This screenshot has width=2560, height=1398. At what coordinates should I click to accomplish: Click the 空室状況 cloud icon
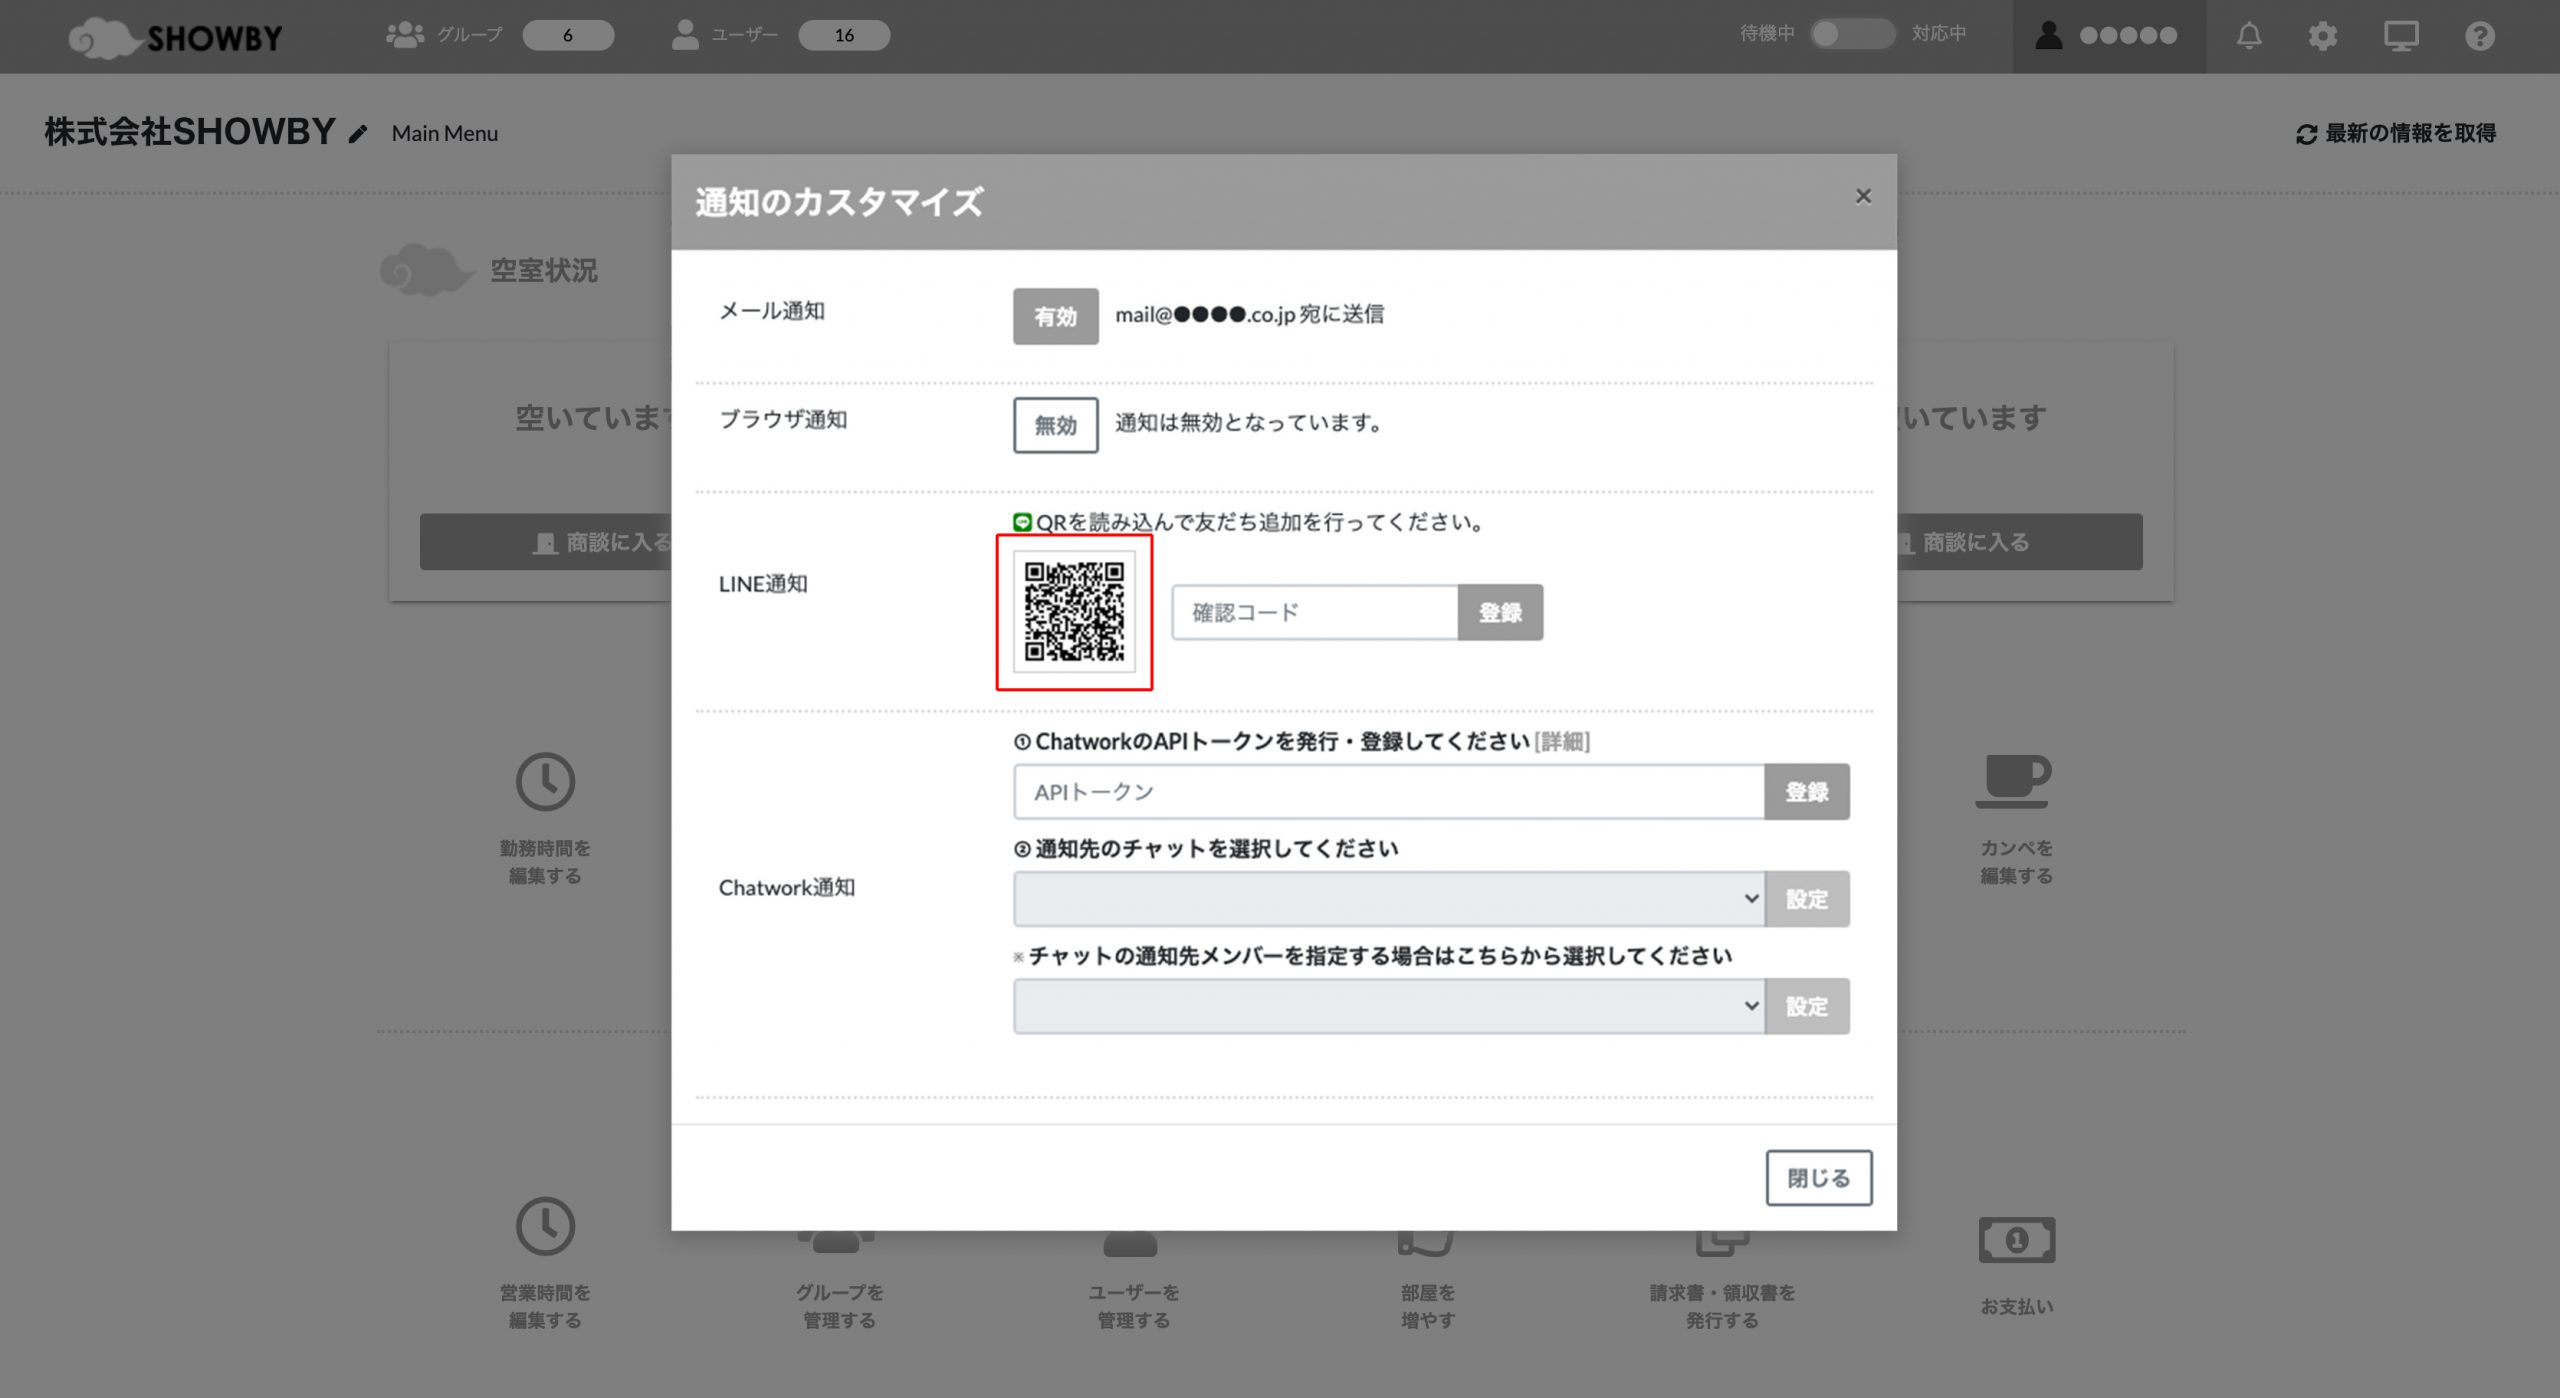coord(427,270)
